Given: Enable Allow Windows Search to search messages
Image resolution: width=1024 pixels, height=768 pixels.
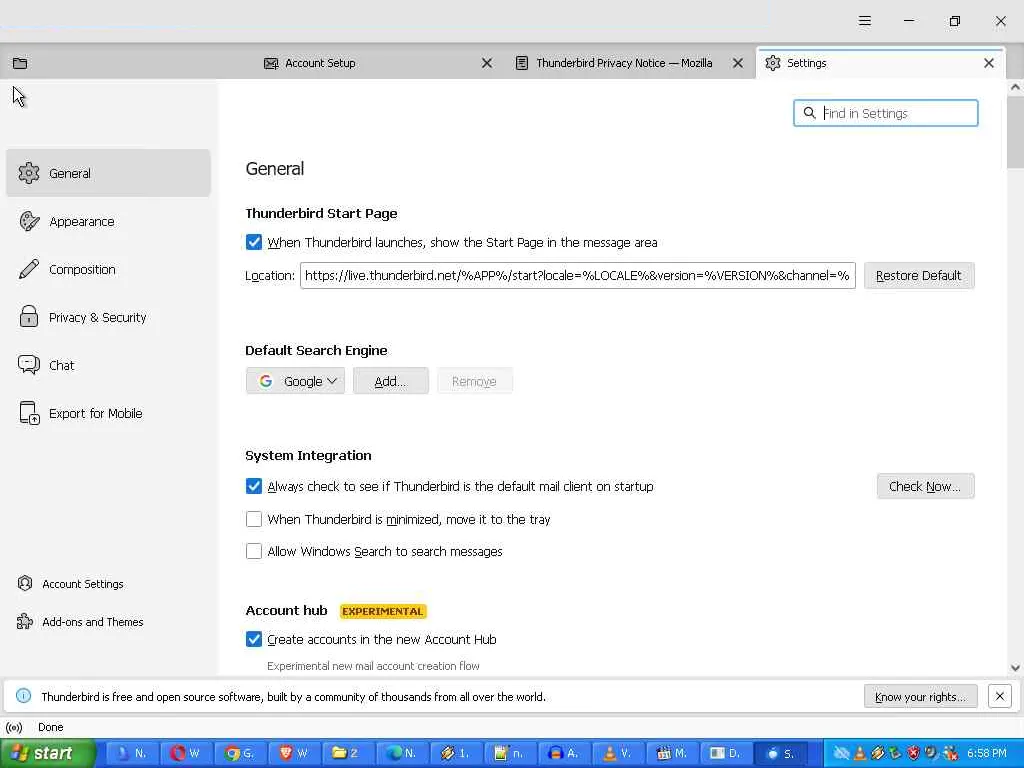Looking at the screenshot, I should (254, 551).
